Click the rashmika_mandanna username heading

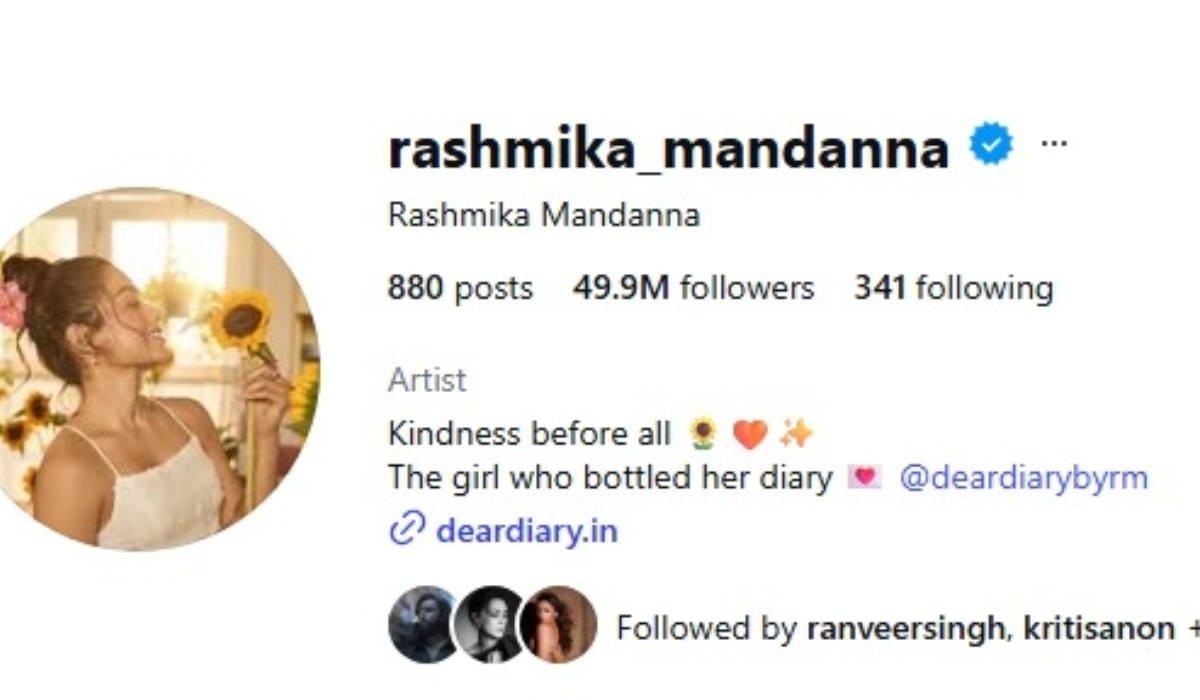[668, 148]
